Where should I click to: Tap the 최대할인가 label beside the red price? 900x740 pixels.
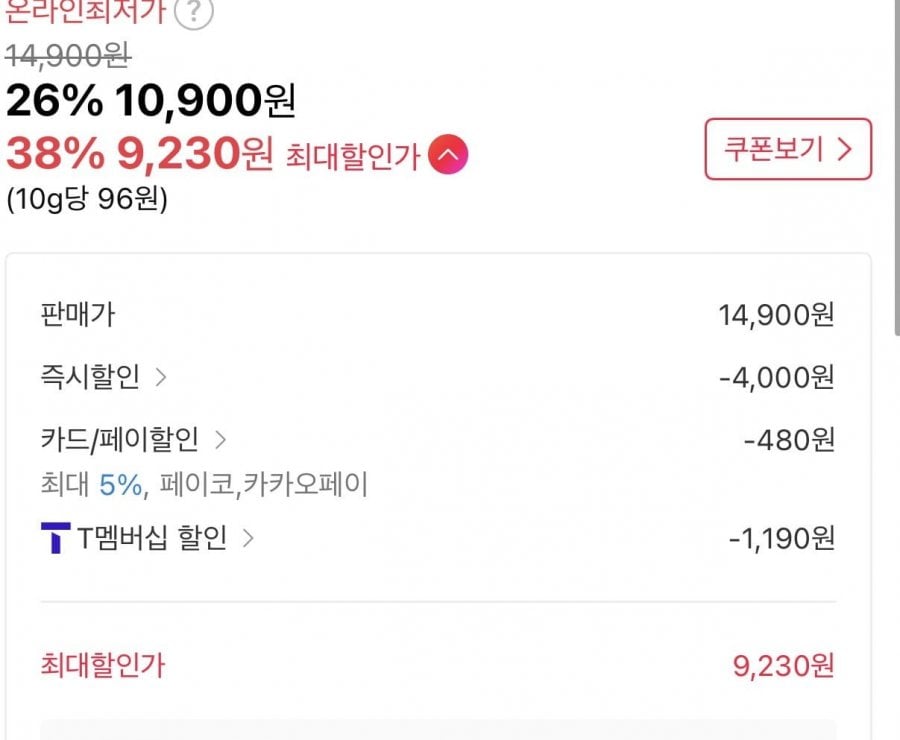pos(353,156)
